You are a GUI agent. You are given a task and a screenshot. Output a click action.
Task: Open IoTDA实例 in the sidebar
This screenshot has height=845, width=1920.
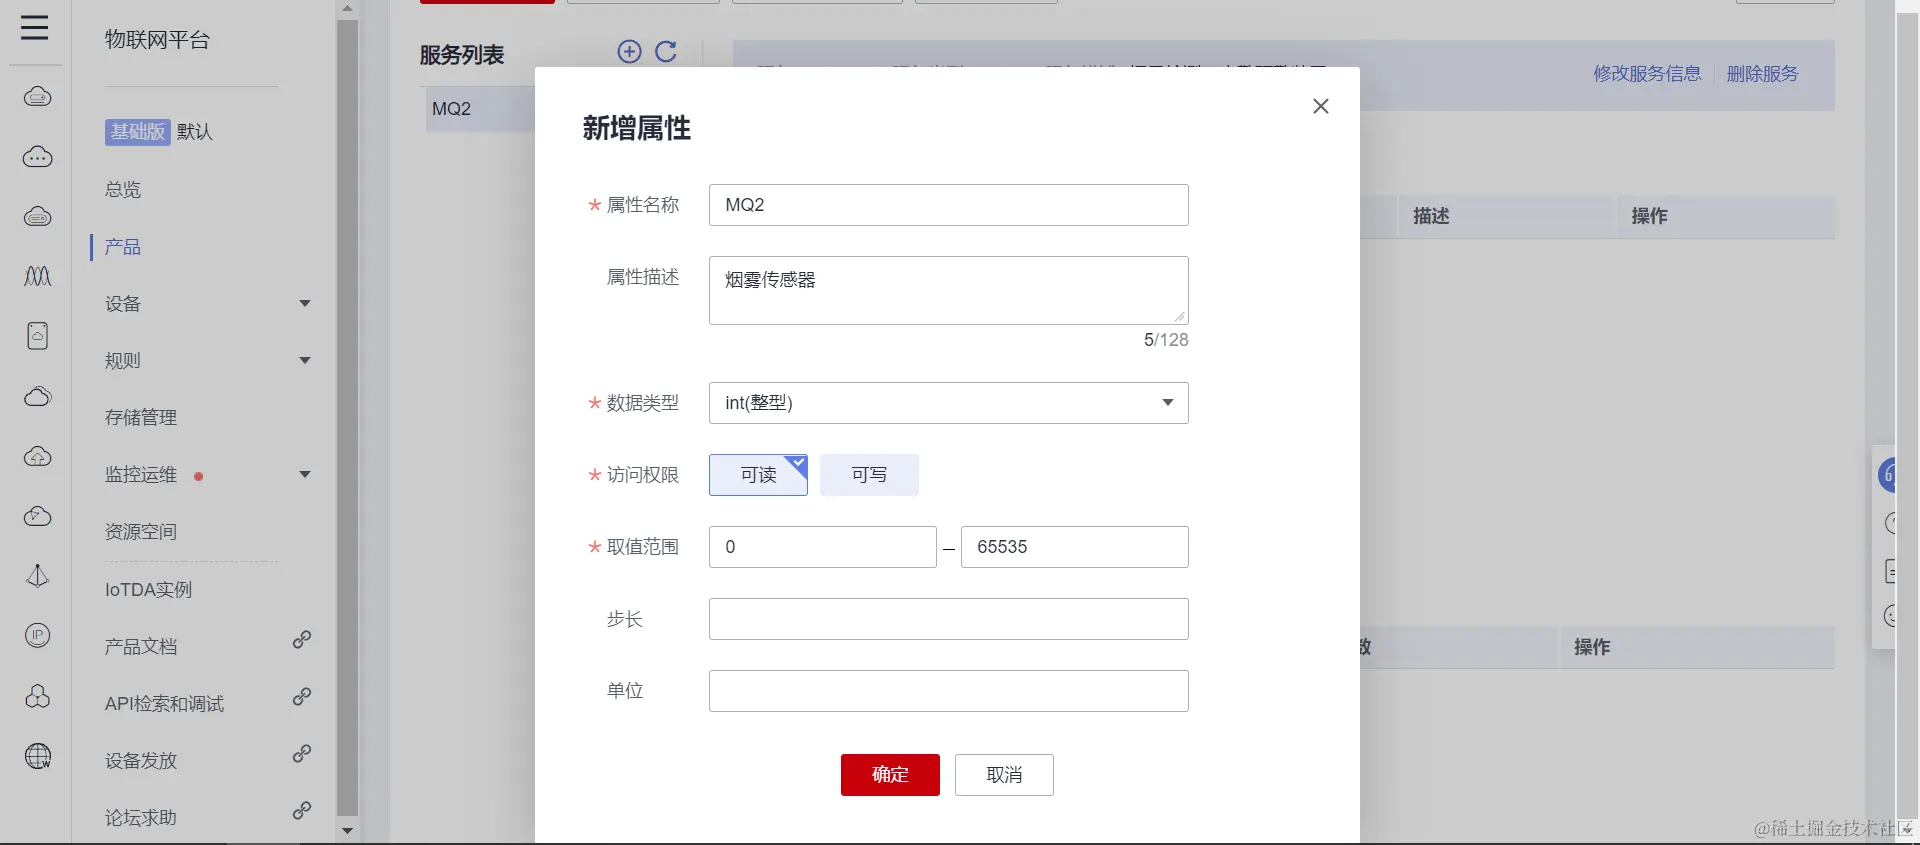coord(148,590)
